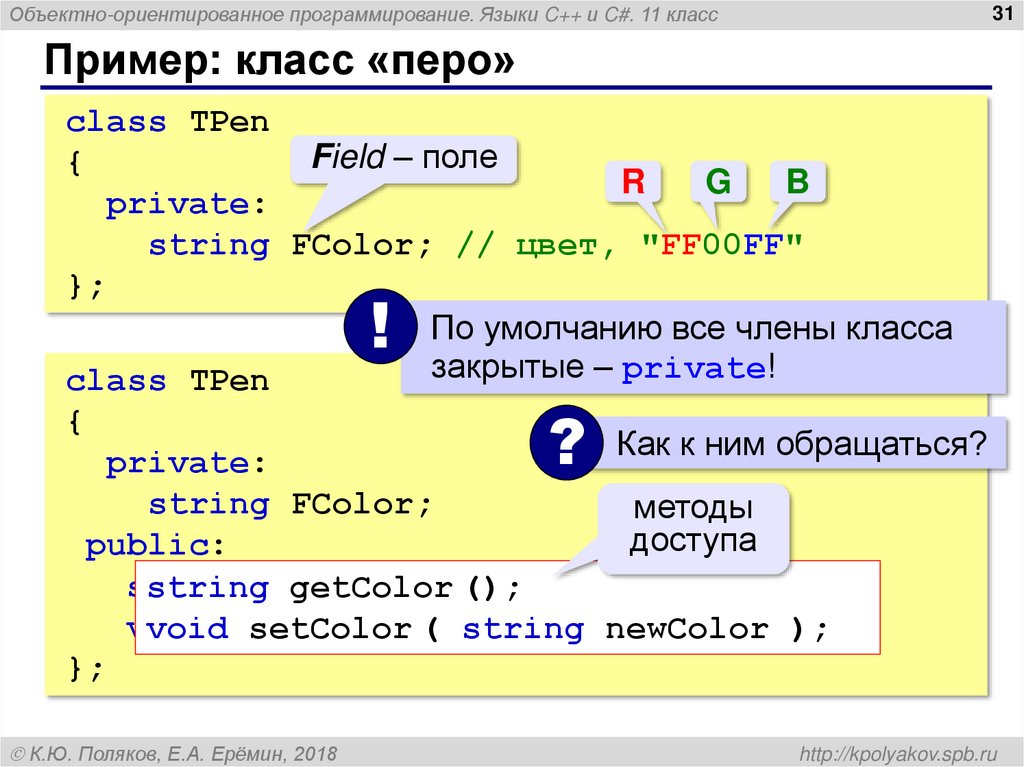Screen dimensions: 1024x767
Task: Click the slide title «Пример: класс «перо»»
Action: tap(280, 61)
